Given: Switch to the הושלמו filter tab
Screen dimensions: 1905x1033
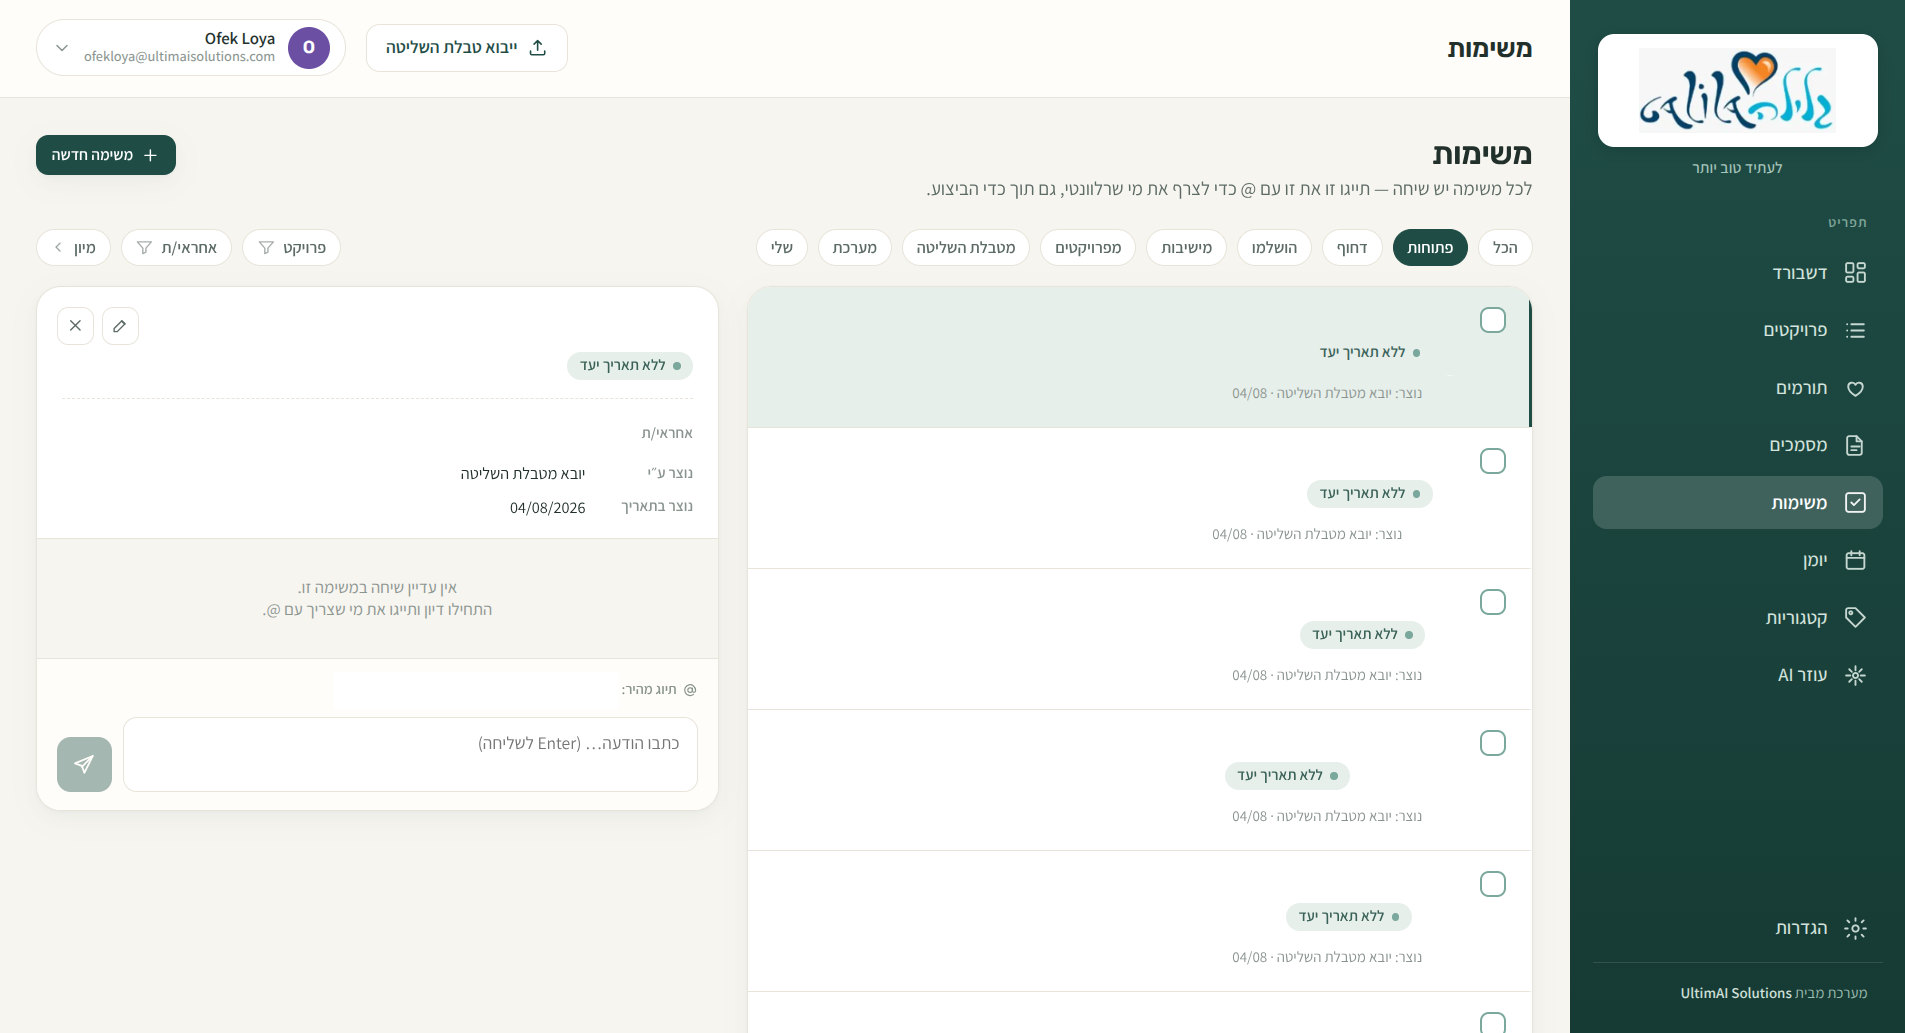Looking at the screenshot, I should [x=1274, y=248].
